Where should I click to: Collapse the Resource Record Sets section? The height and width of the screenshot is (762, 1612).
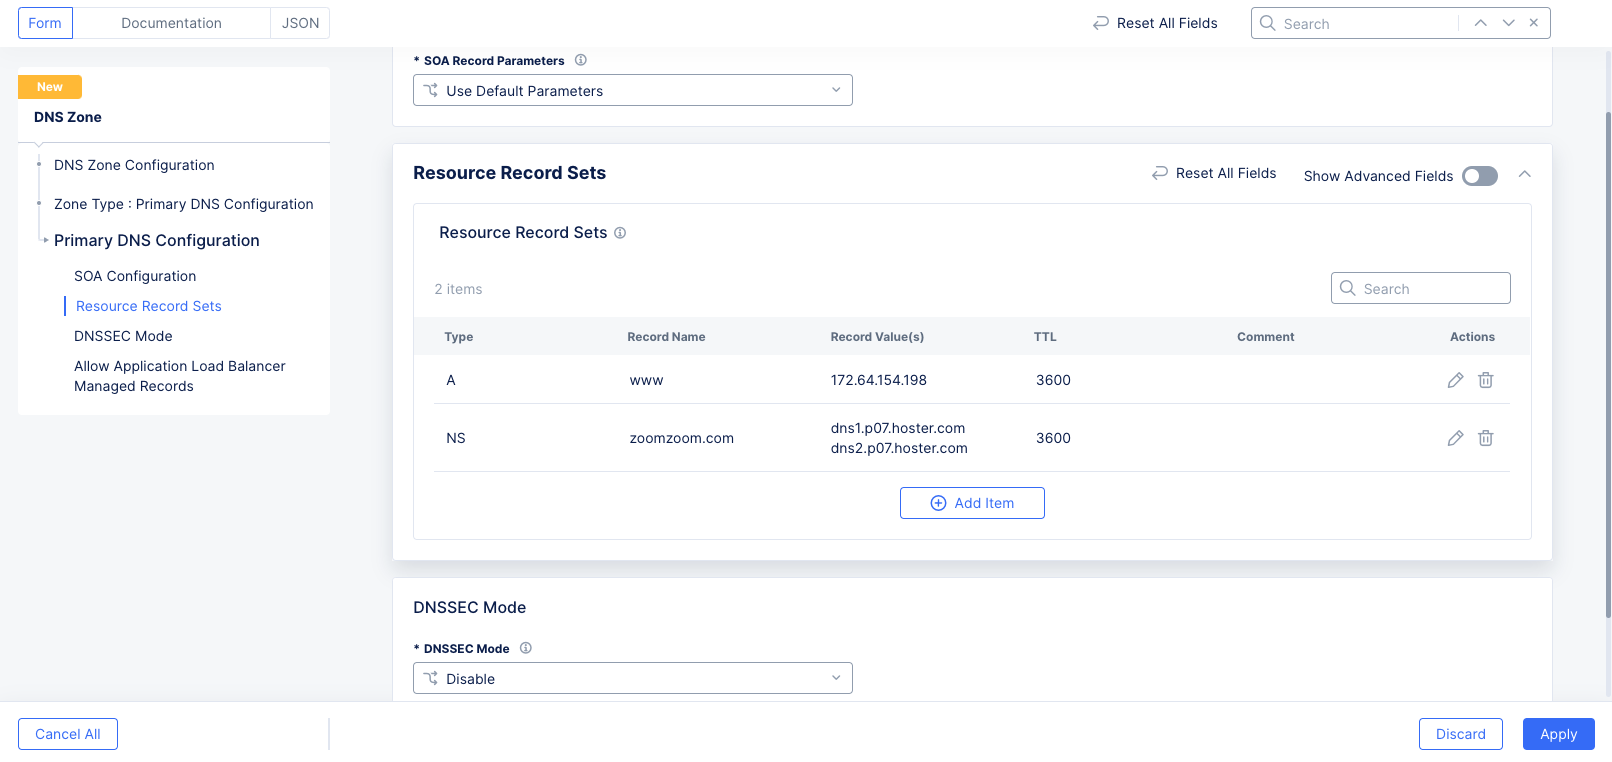1524,174
